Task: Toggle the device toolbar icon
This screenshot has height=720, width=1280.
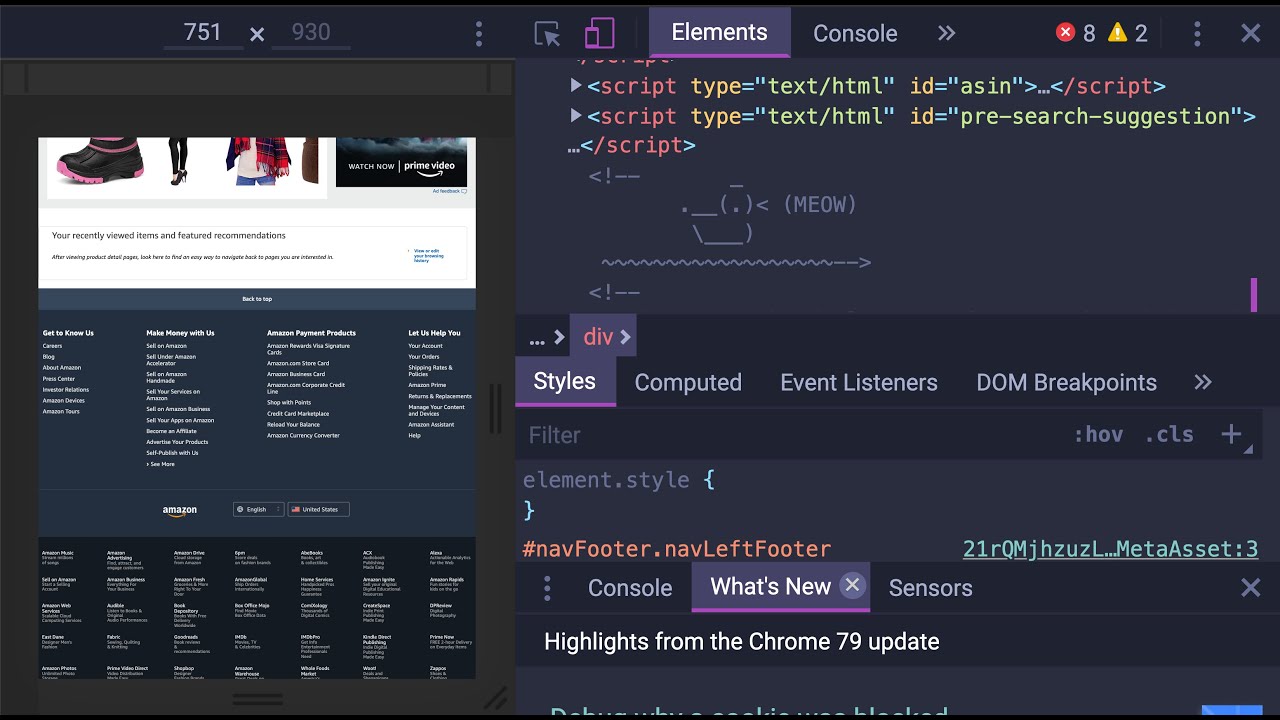Action: (599, 33)
